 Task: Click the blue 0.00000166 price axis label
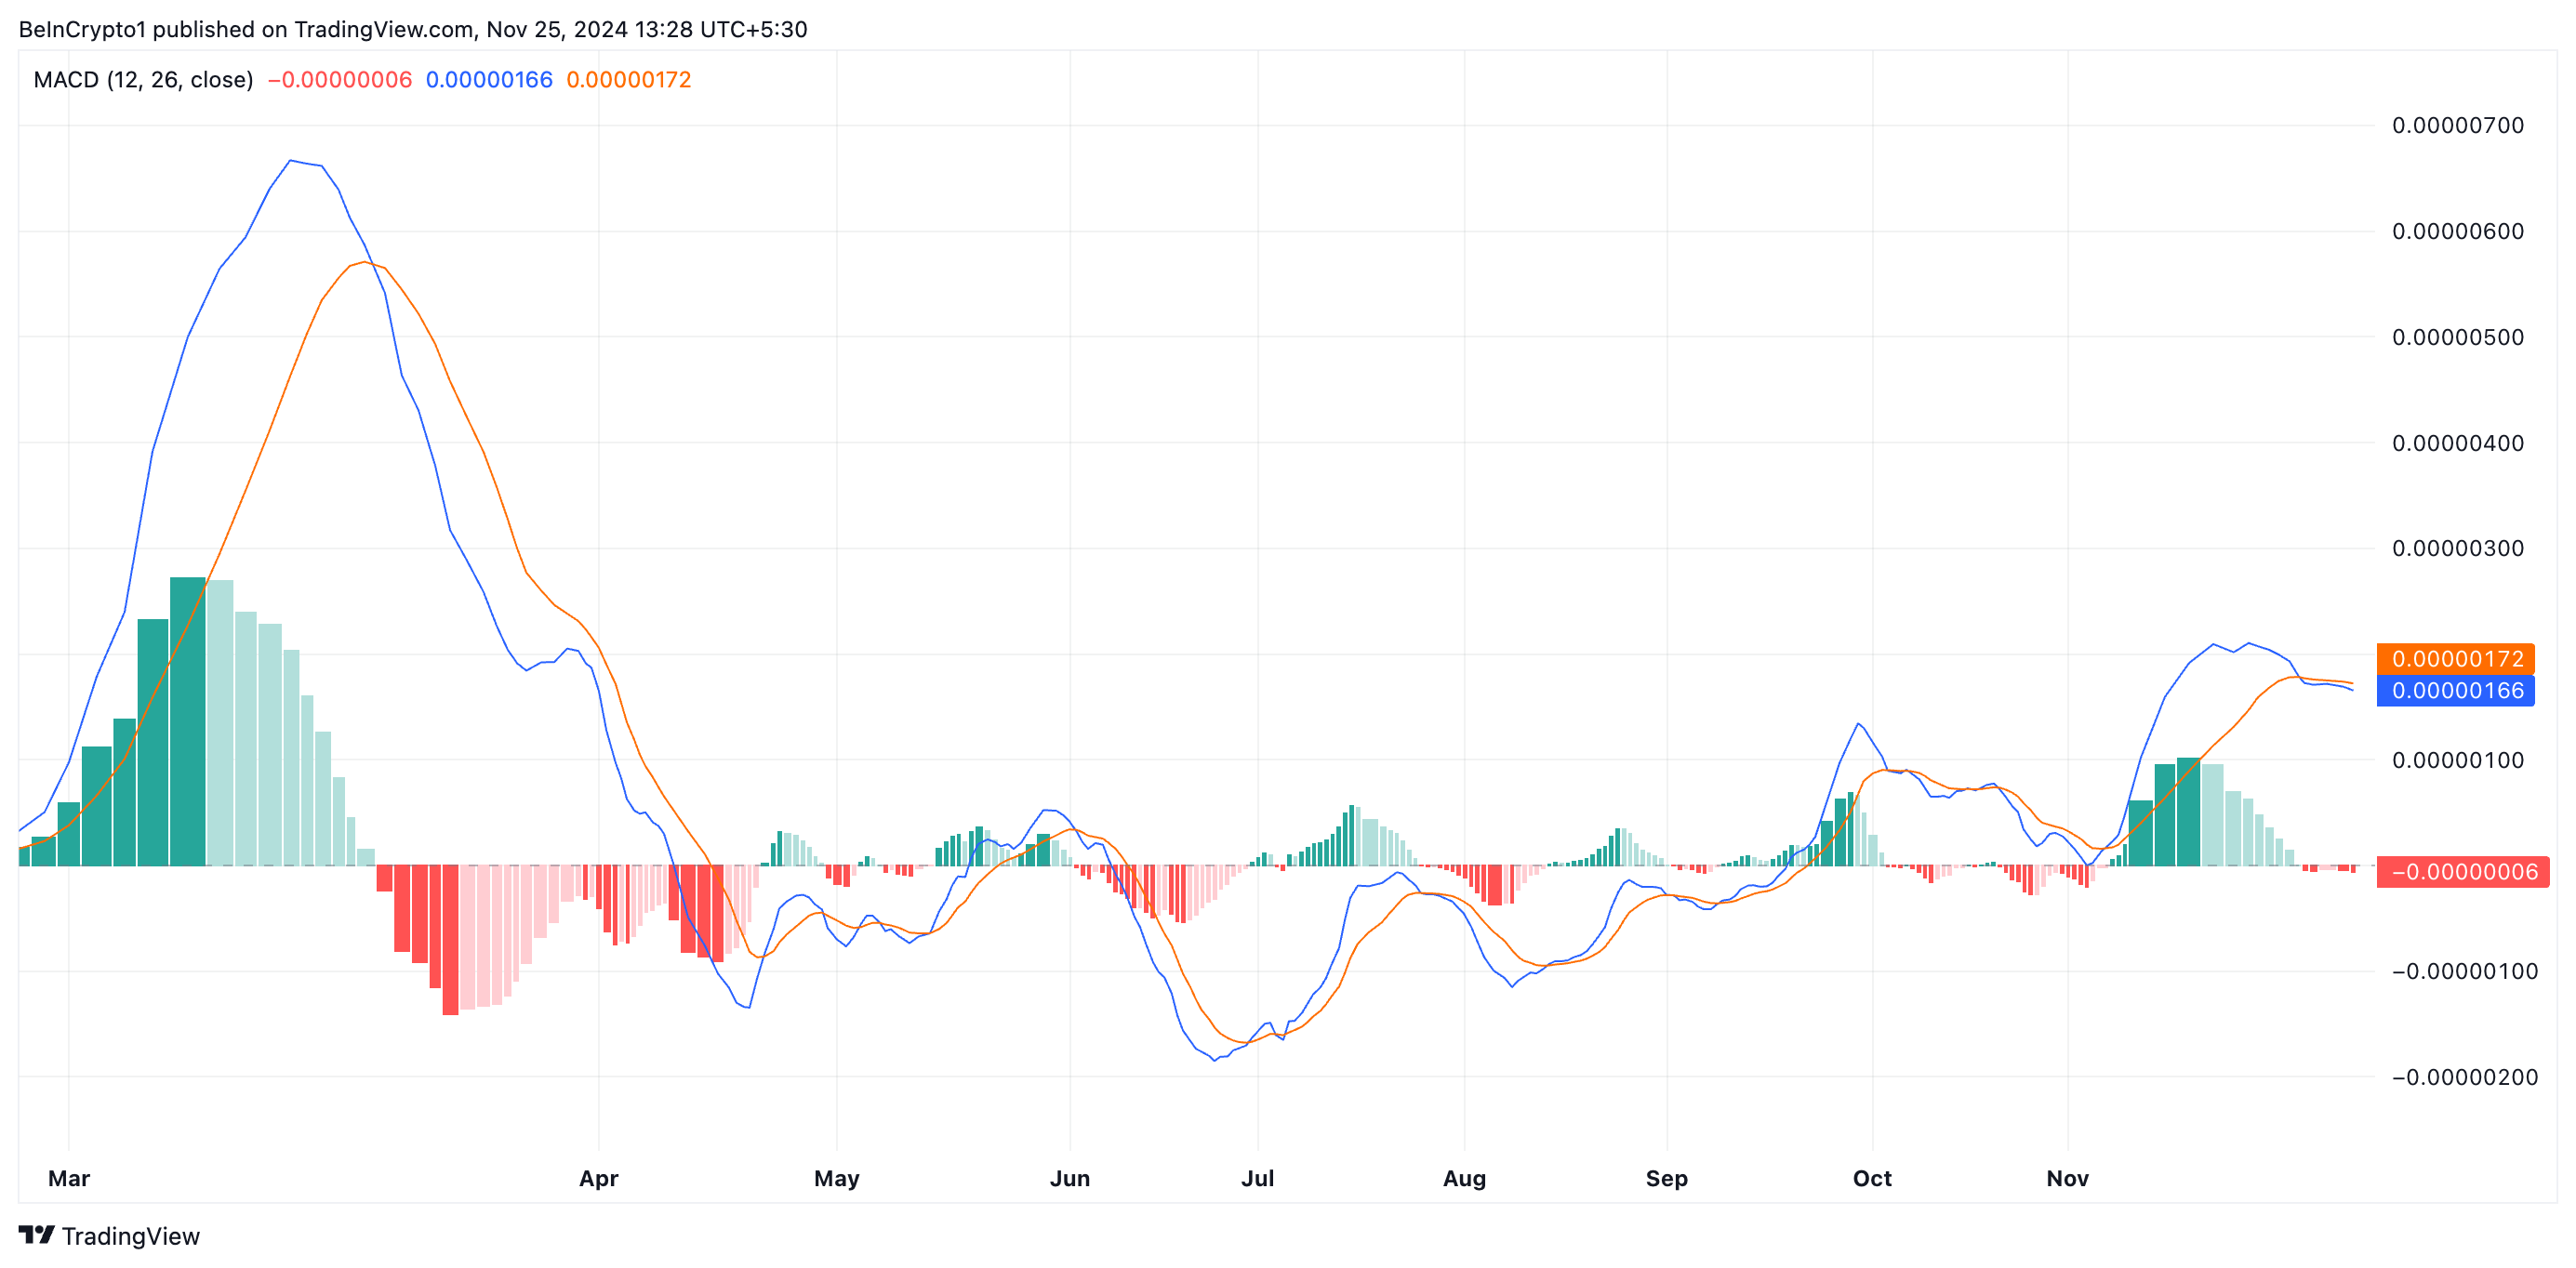pyautogui.click(x=2455, y=690)
